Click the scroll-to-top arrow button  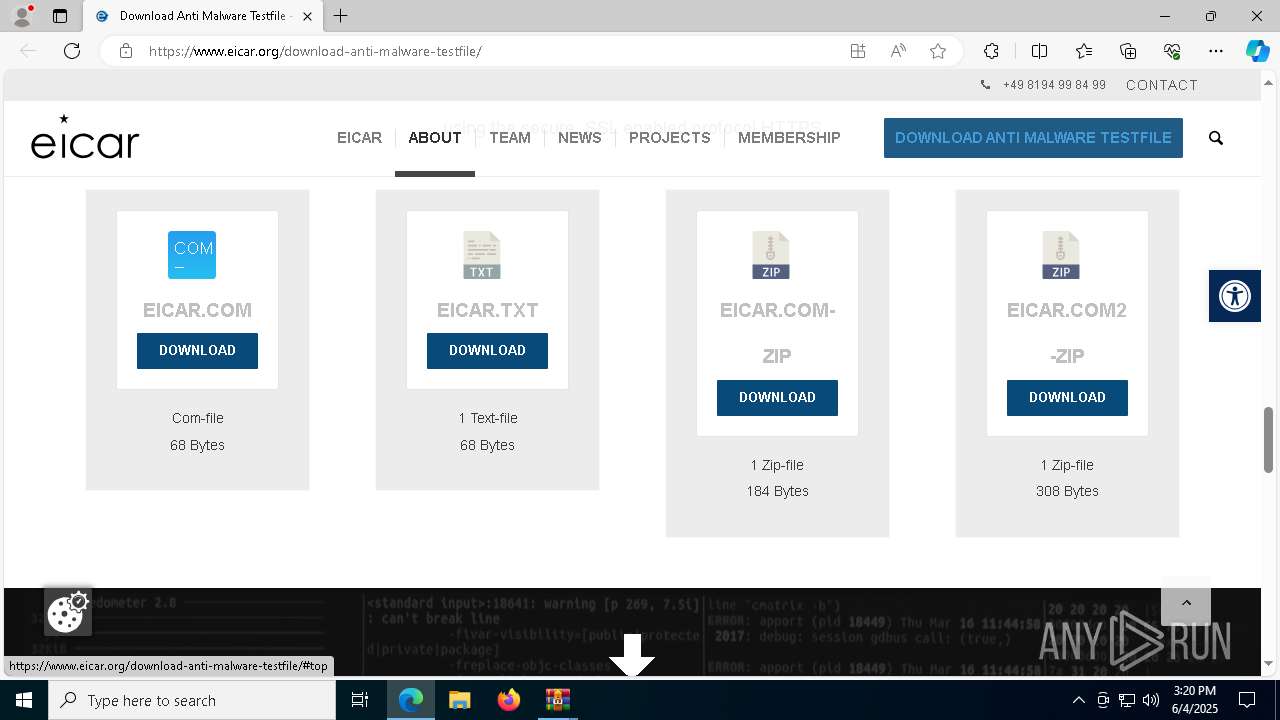pos(1186,603)
